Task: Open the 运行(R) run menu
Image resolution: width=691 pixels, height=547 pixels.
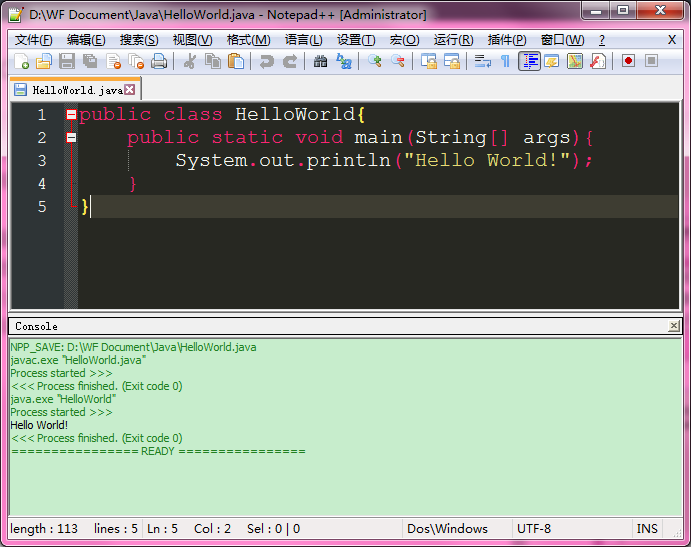Action: click(x=453, y=40)
